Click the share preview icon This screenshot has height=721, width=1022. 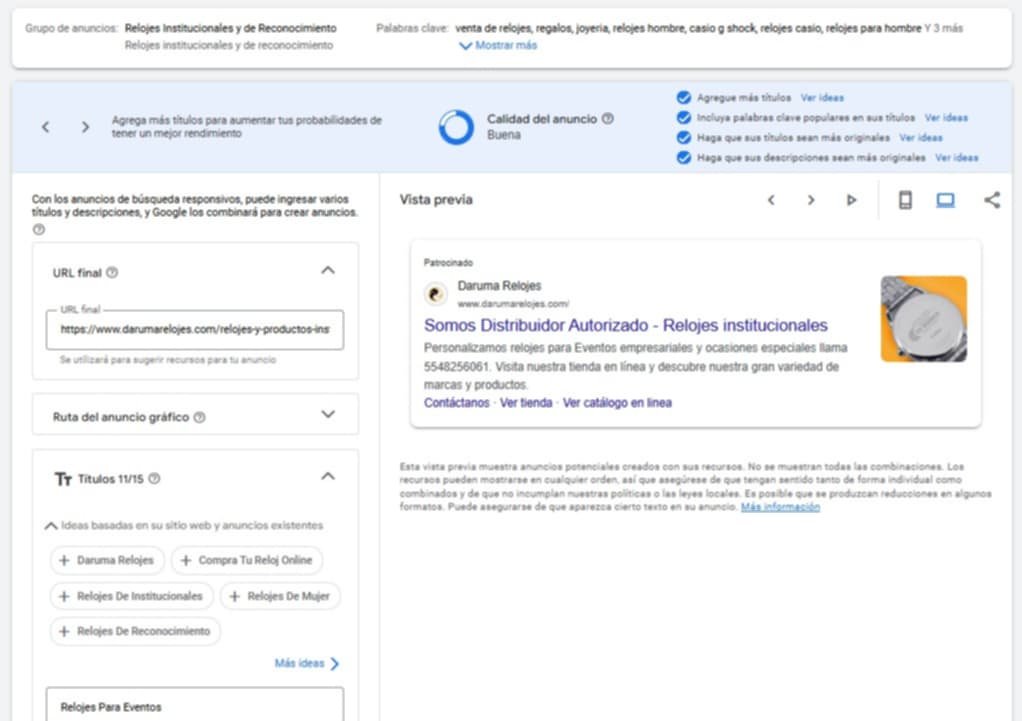pyautogui.click(x=991, y=200)
